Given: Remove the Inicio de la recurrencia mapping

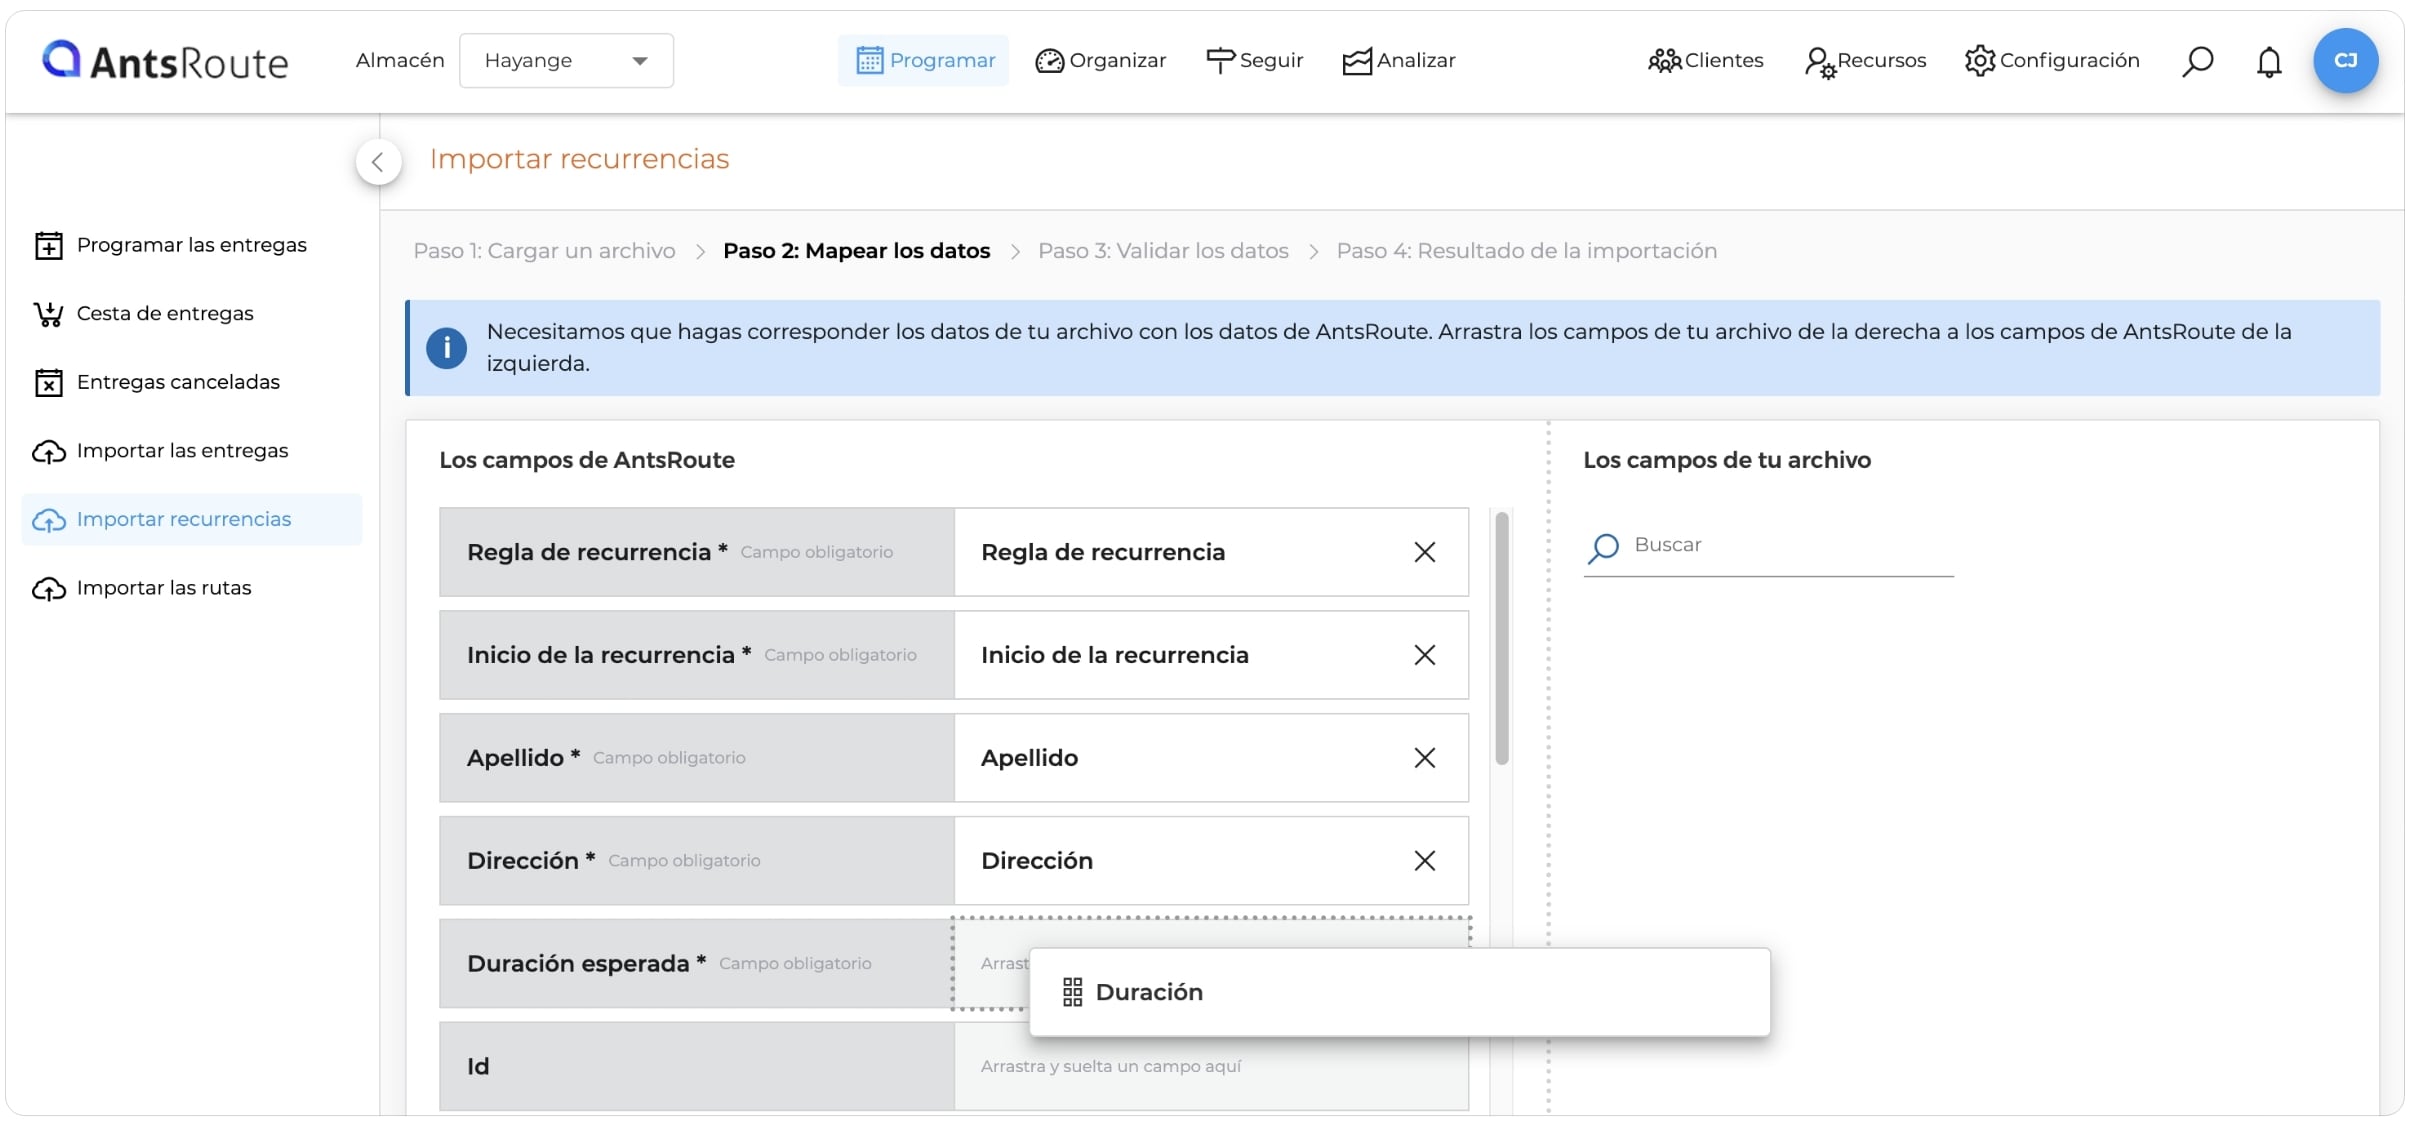Looking at the screenshot, I should [x=1425, y=655].
